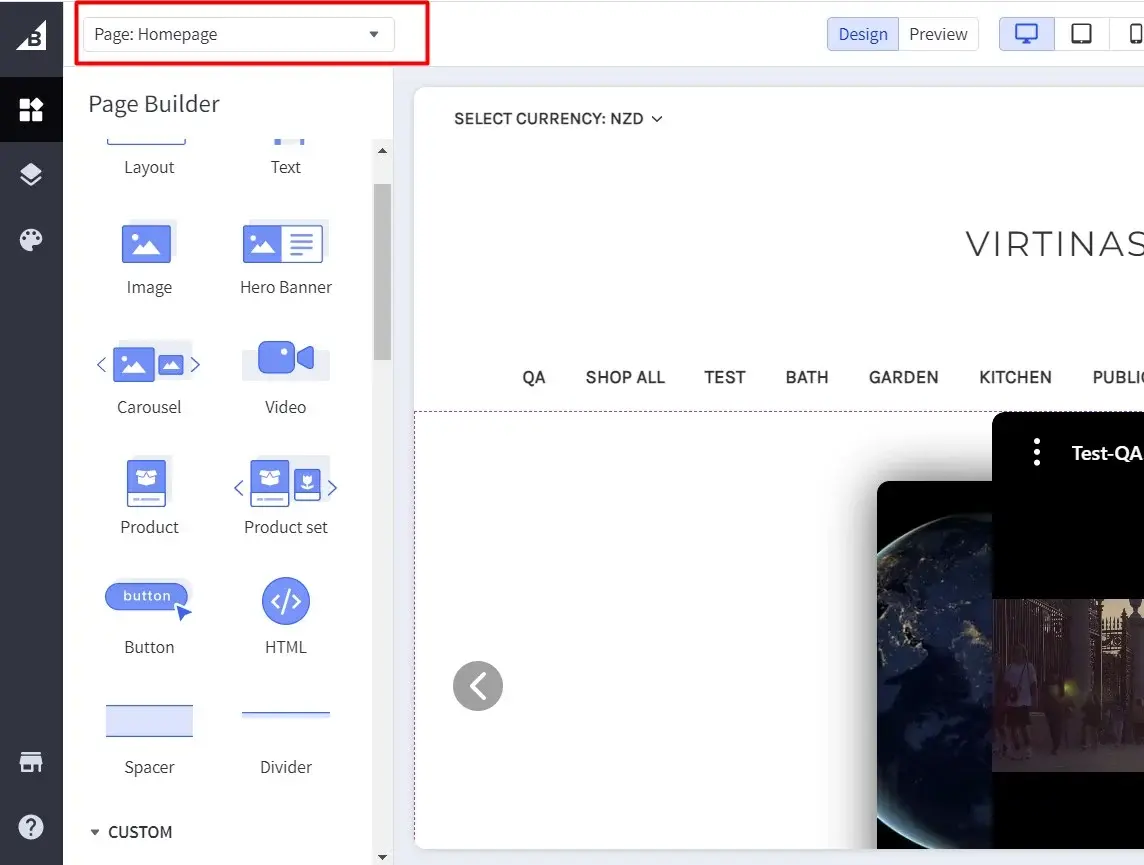Open the Help icon at bottom sidebar
The image size is (1144, 865).
tap(31, 827)
